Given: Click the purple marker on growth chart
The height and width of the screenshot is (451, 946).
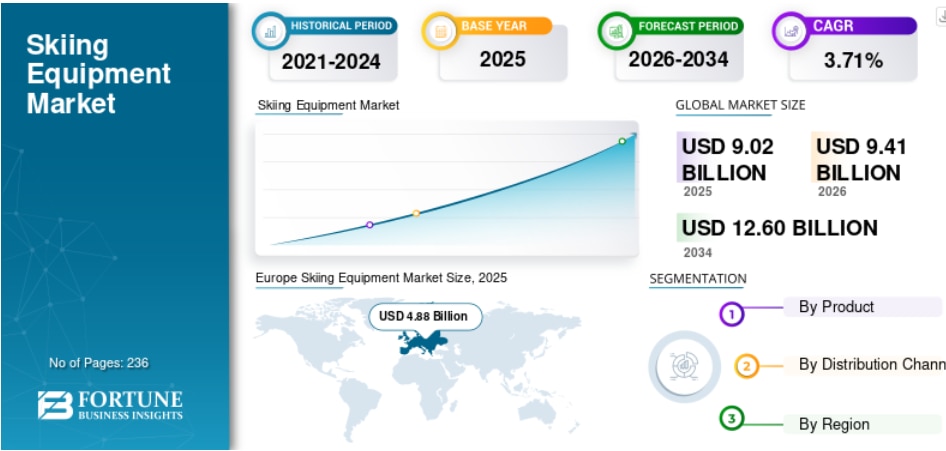Looking at the screenshot, I should click(370, 225).
